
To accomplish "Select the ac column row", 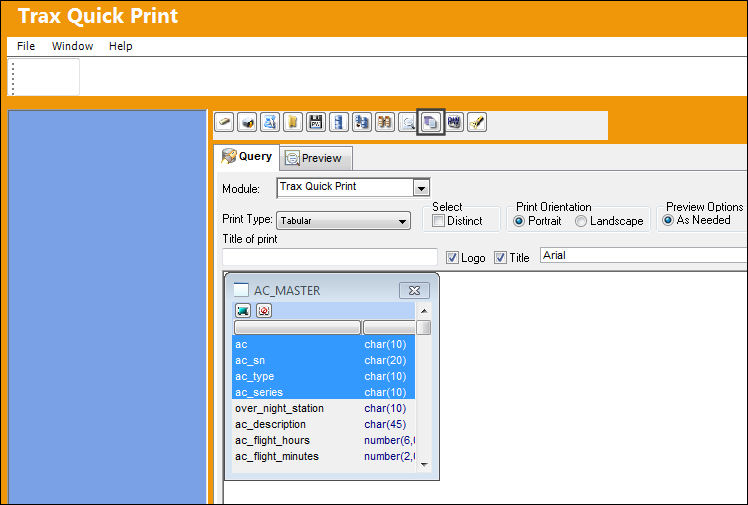I will 323,344.
